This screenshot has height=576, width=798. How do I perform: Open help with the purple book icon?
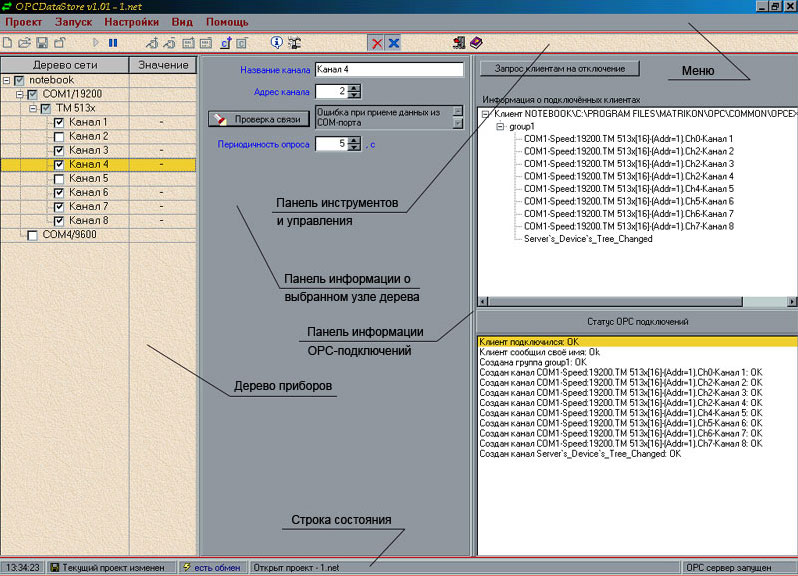(x=476, y=43)
